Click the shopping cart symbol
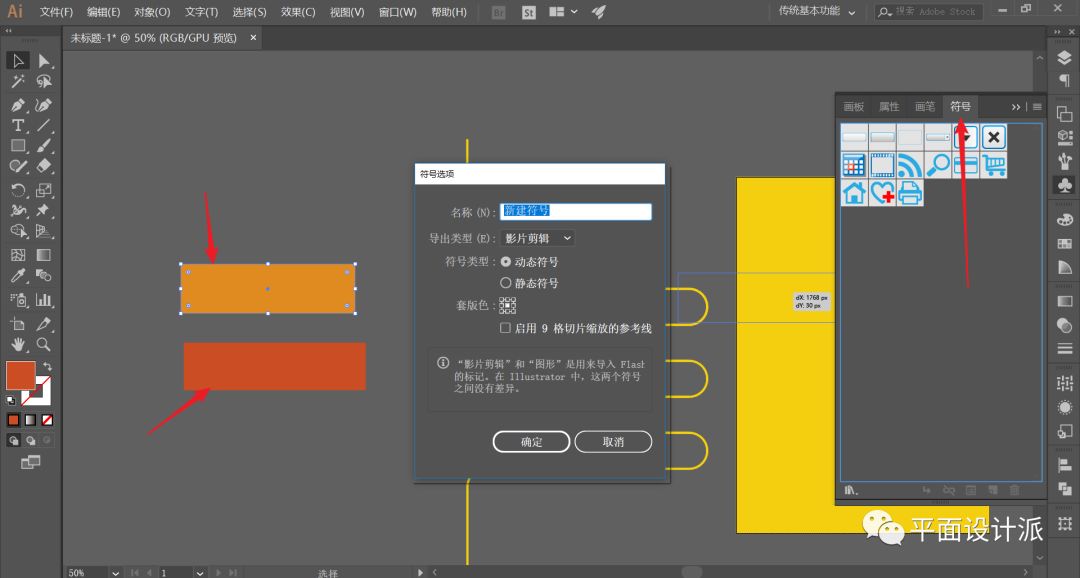 [993, 165]
